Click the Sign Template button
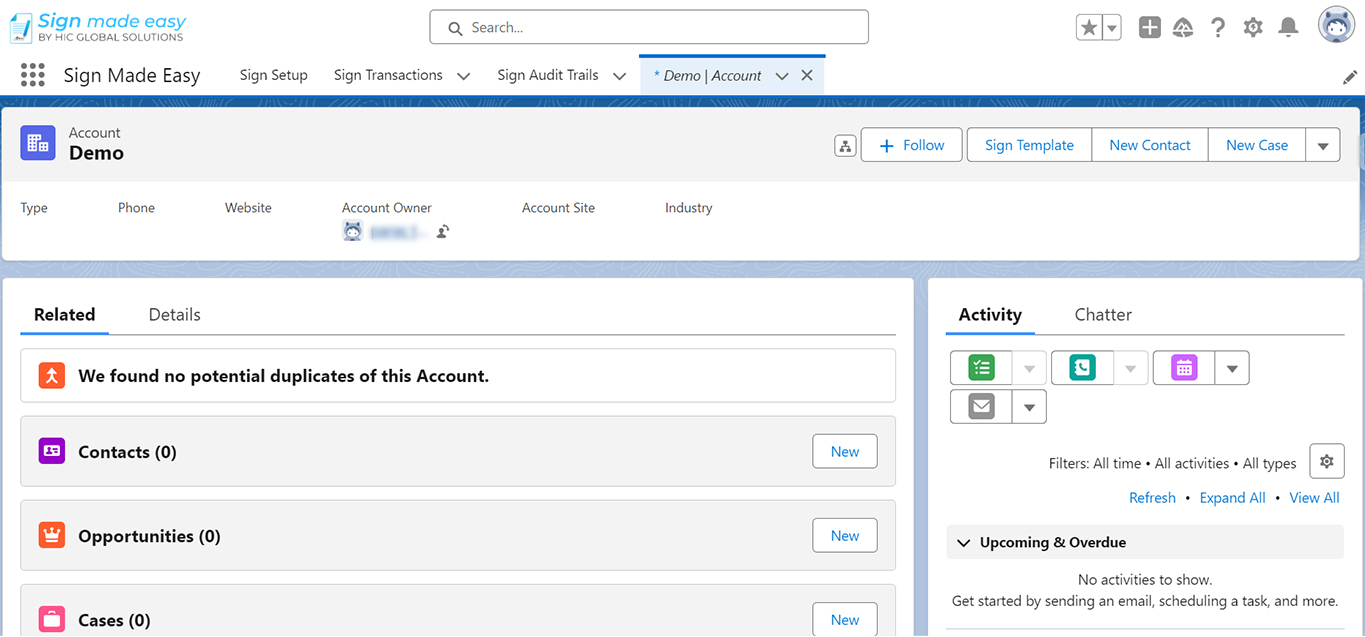The height and width of the screenshot is (637, 1365). pos(1029,145)
